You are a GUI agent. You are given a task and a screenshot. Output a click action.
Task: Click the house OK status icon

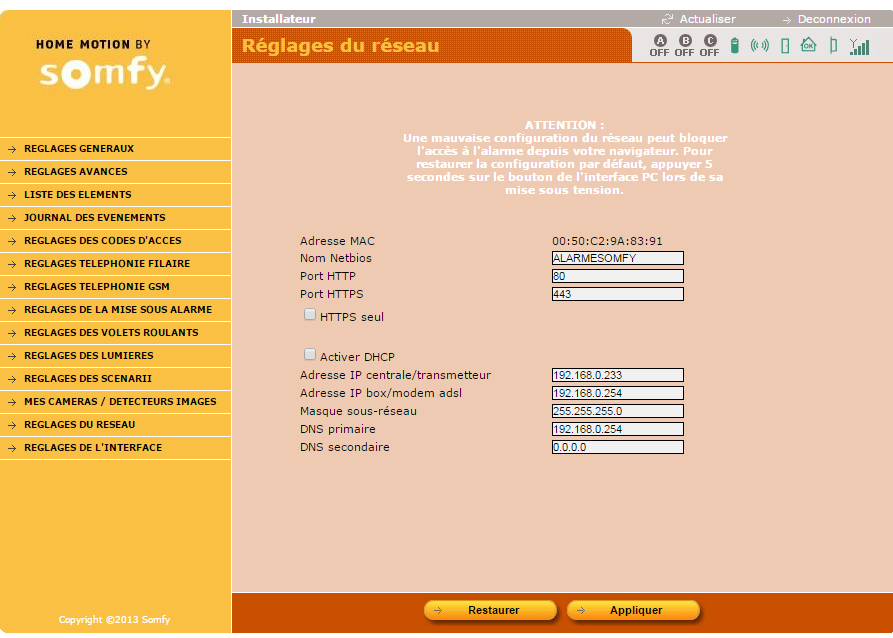(x=808, y=45)
